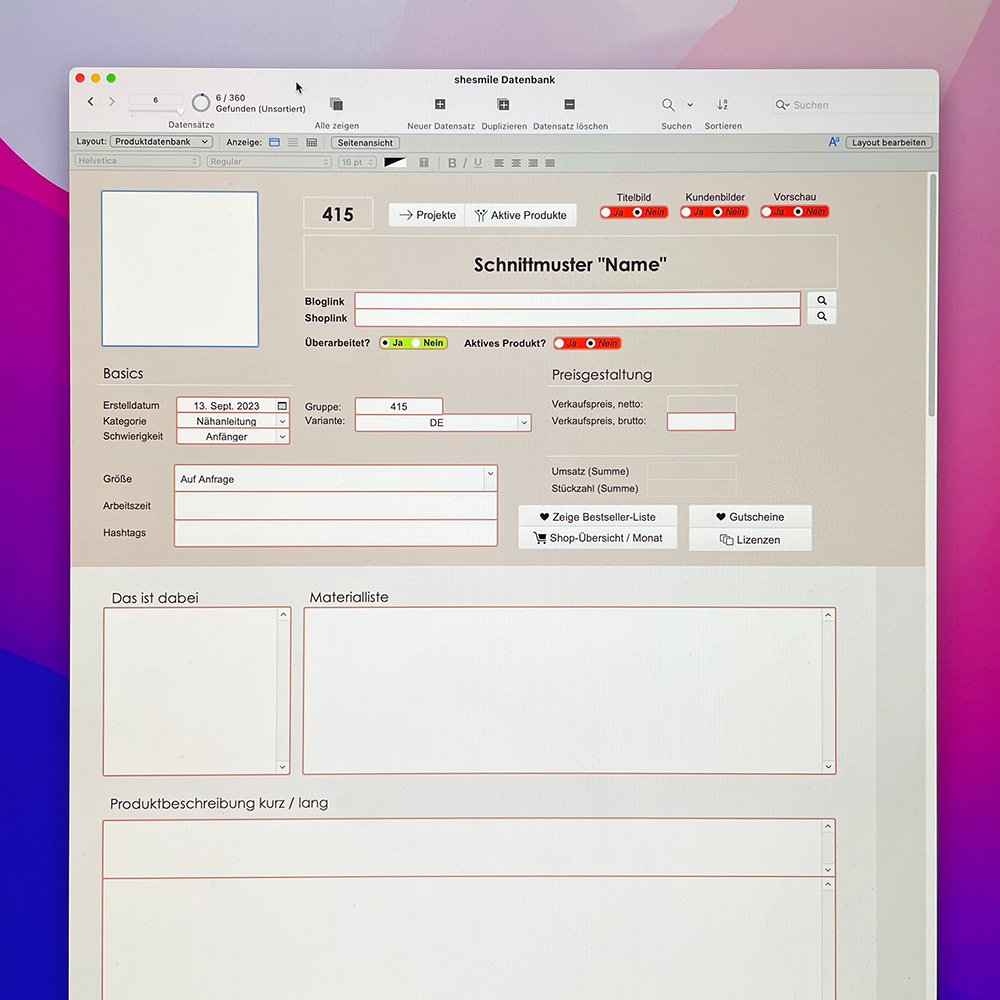The image size is (1000, 1000).
Task: Expand the Variante DE dropdown
Action: [524, 422]
